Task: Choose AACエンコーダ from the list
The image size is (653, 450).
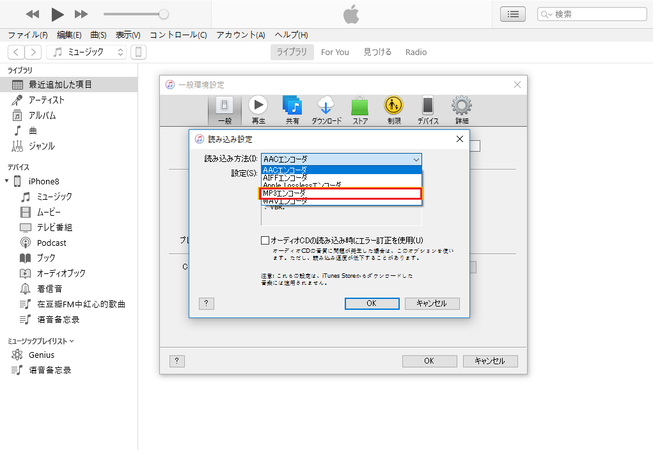Action: 341,169
